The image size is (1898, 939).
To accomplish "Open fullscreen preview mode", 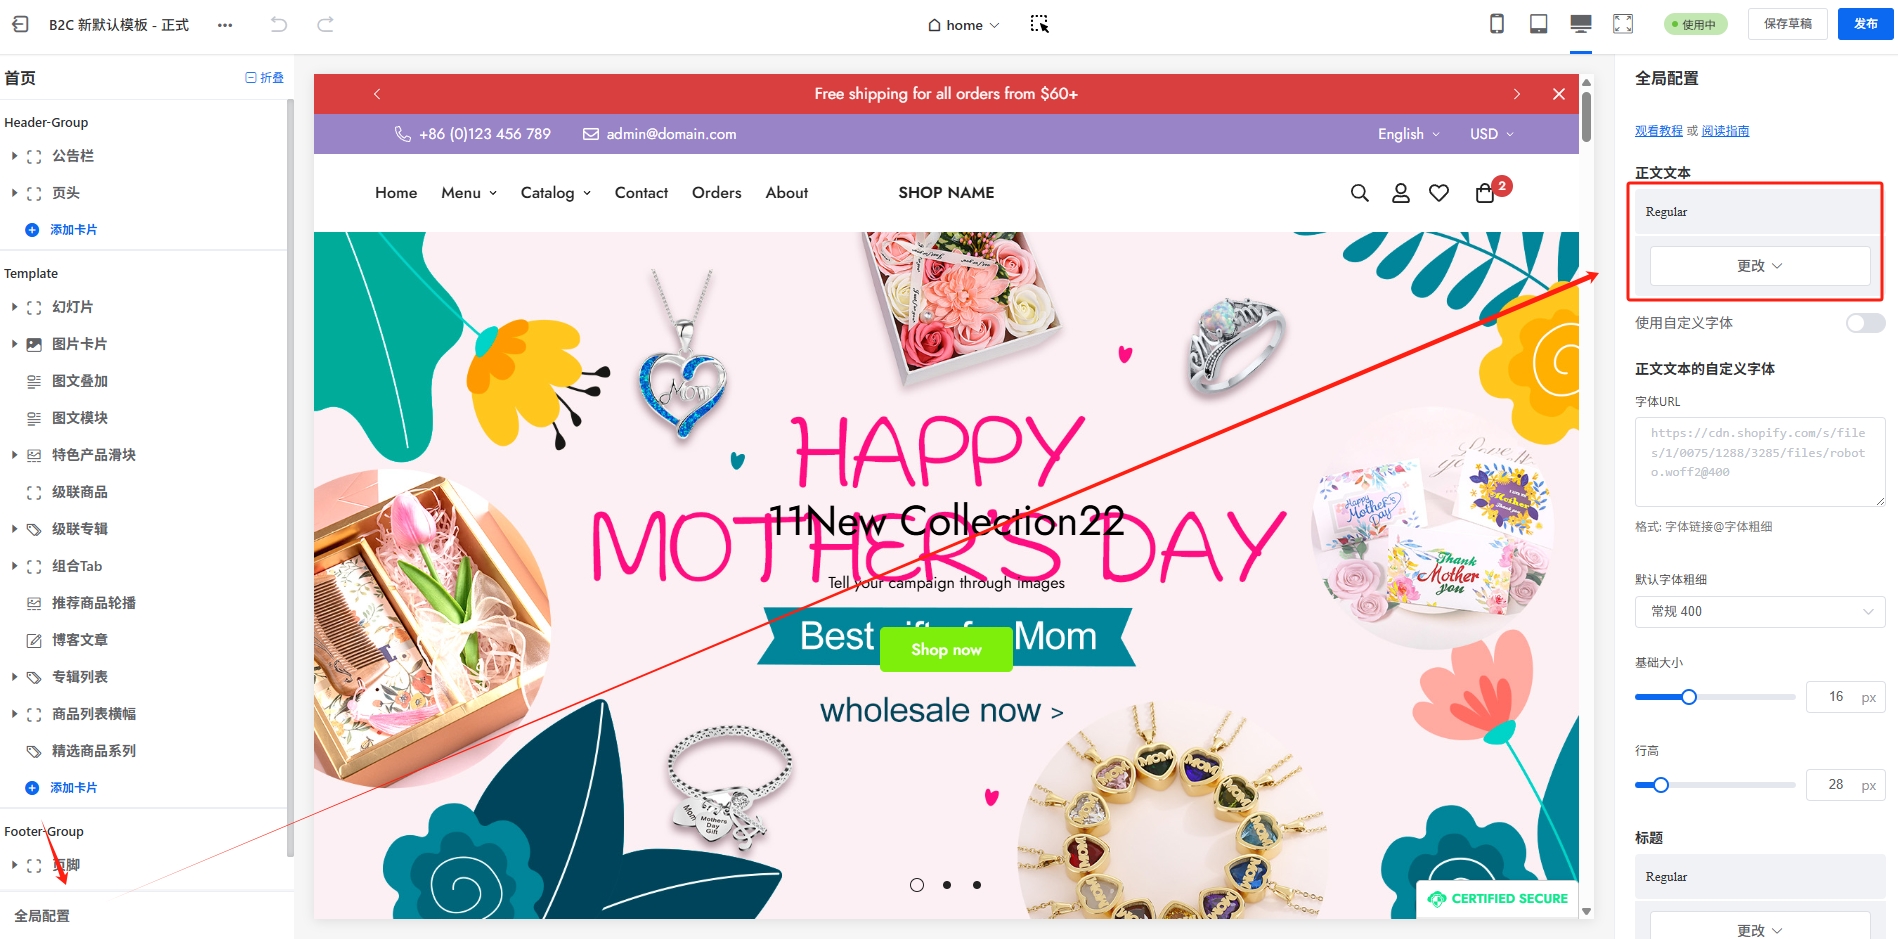I will 1623,24.
